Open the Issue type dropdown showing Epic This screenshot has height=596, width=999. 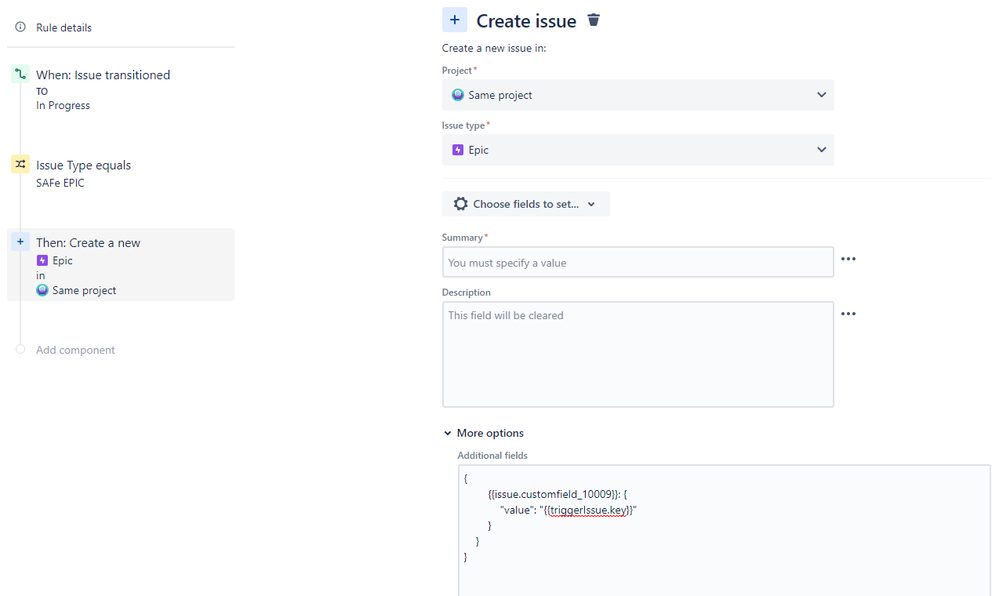coord(636,149)
